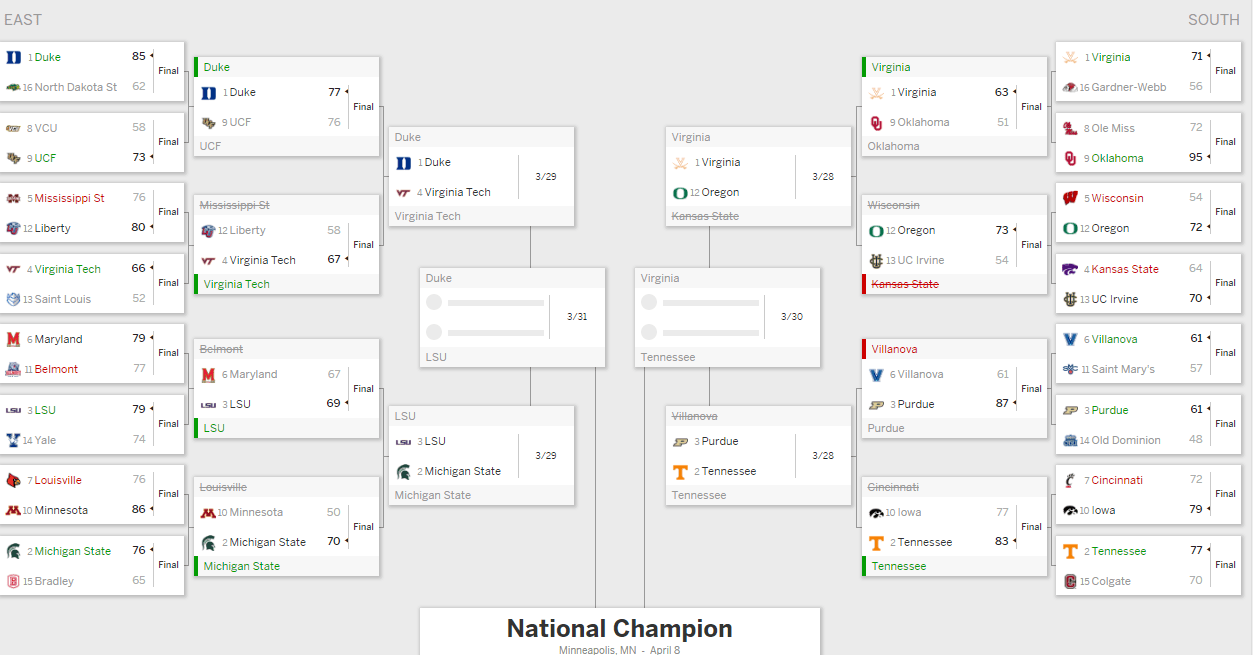This screenshot has width=1253, height=655.
Task: Click Duke logo in Duke vs North Dakota St game
Action: point(14,57)
